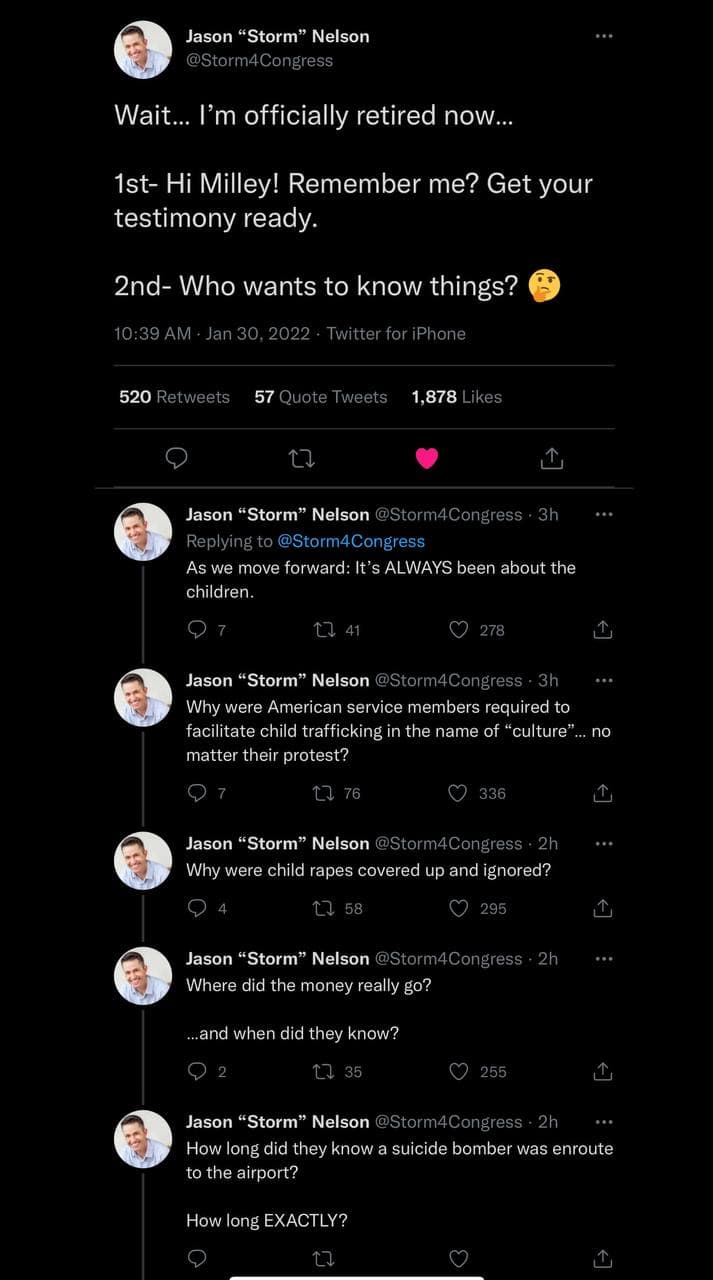Open the main tweet author's profile picture
The image size is (713, 1280).
click(x=143, y=49)
